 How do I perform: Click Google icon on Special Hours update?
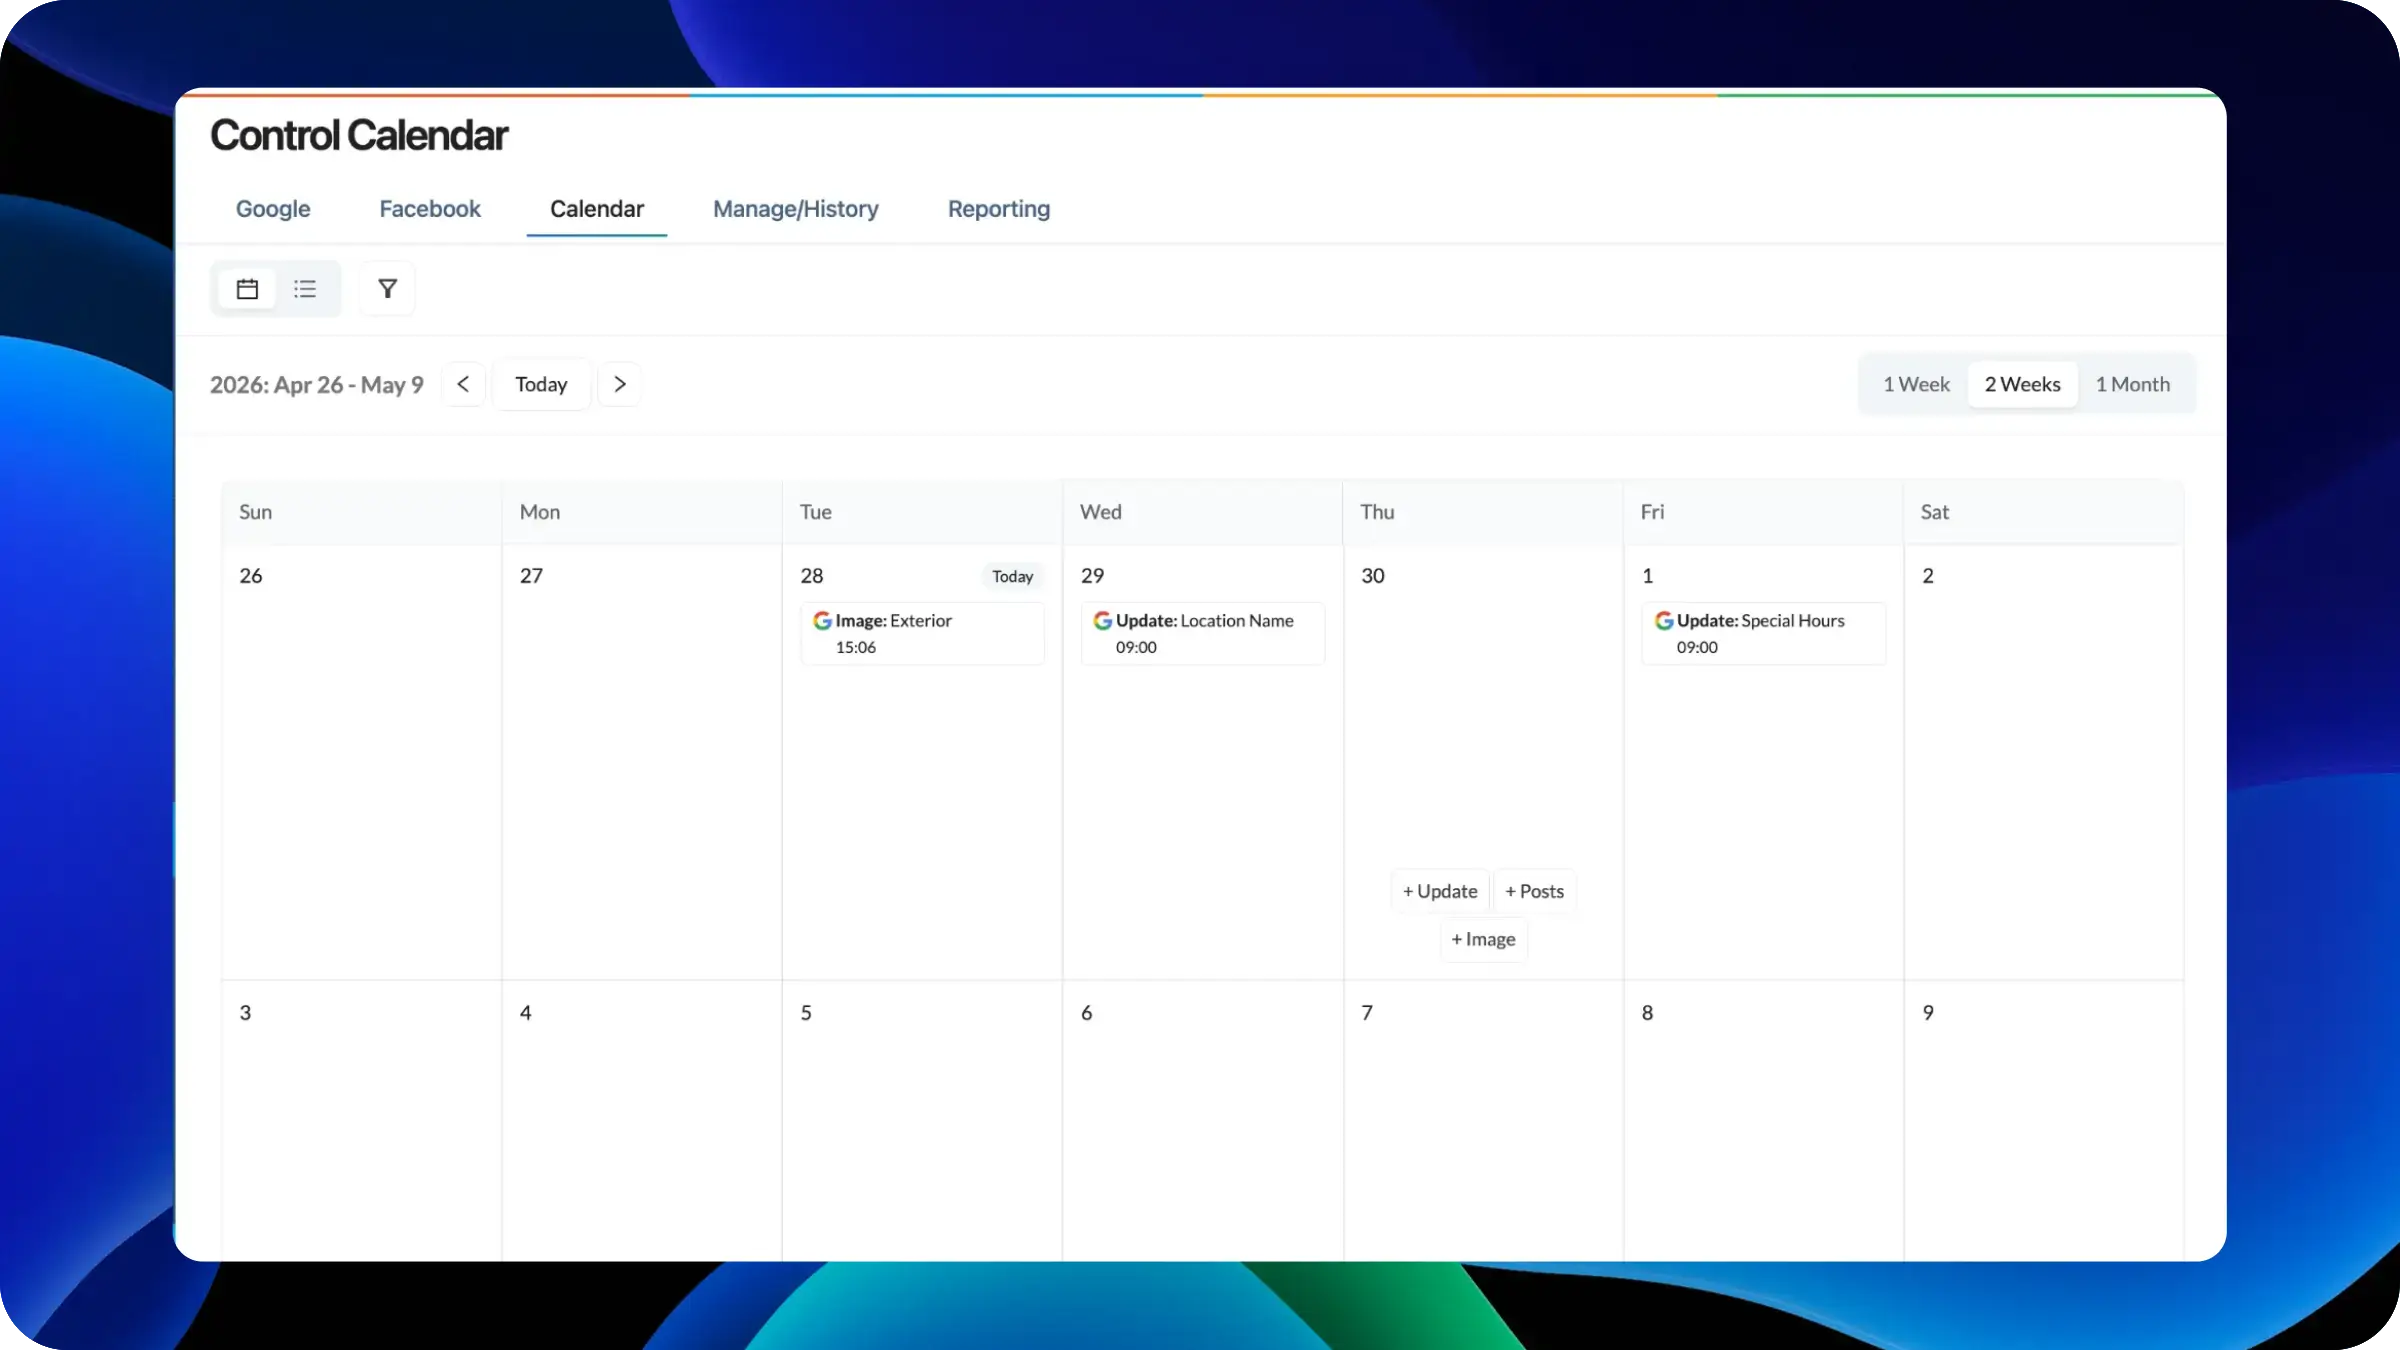point(1663,621)
